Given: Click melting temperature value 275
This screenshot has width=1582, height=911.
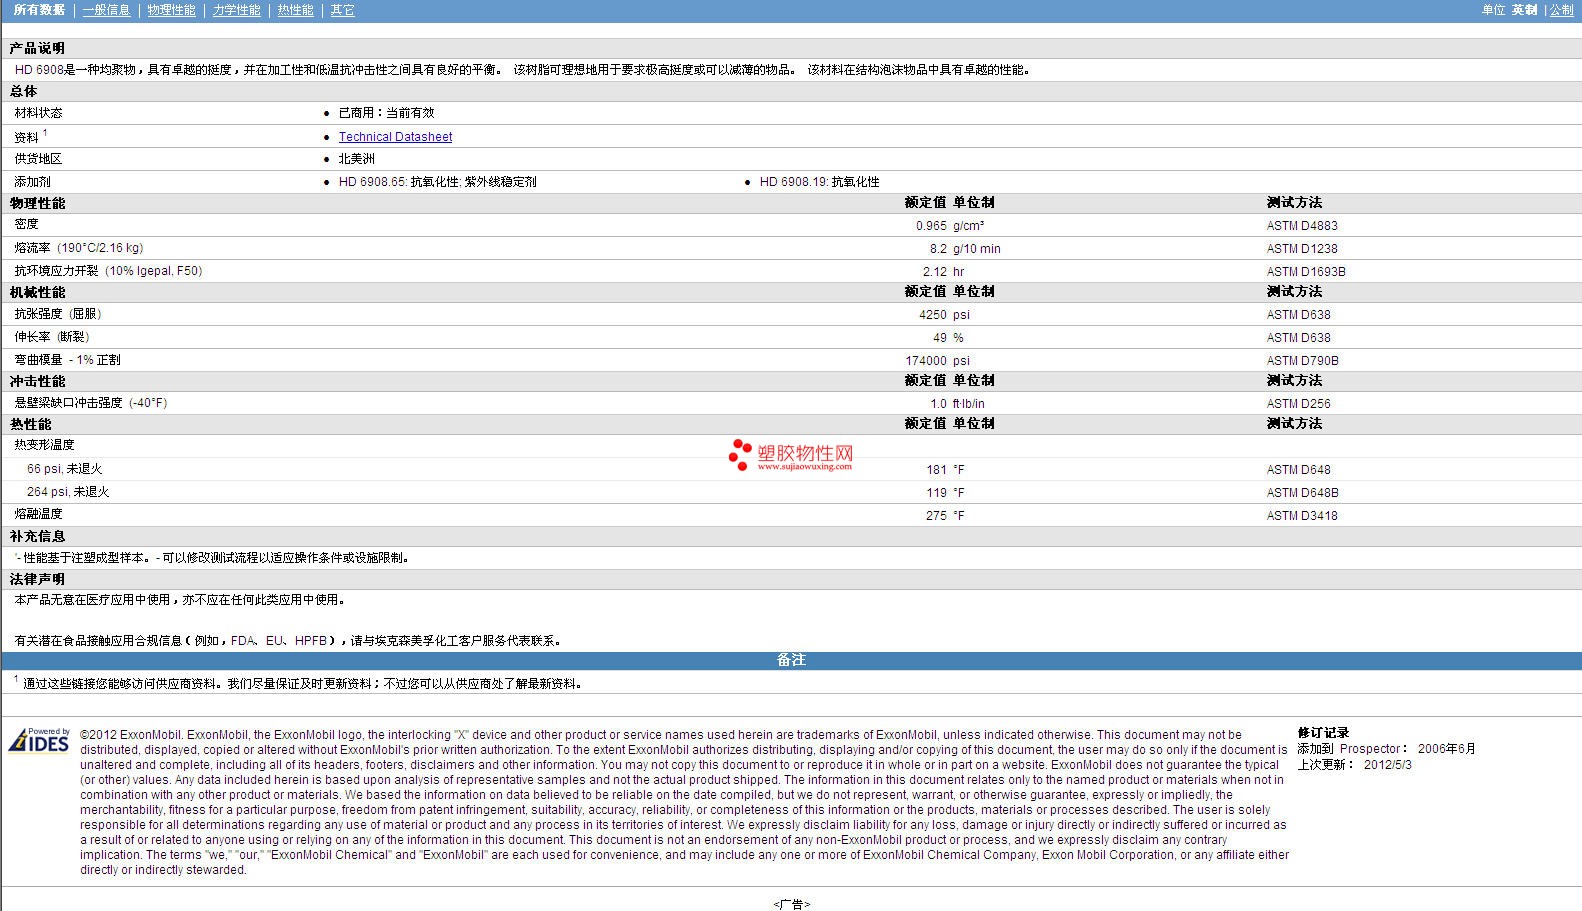Looking at the screenshot, I should [936, 516].
